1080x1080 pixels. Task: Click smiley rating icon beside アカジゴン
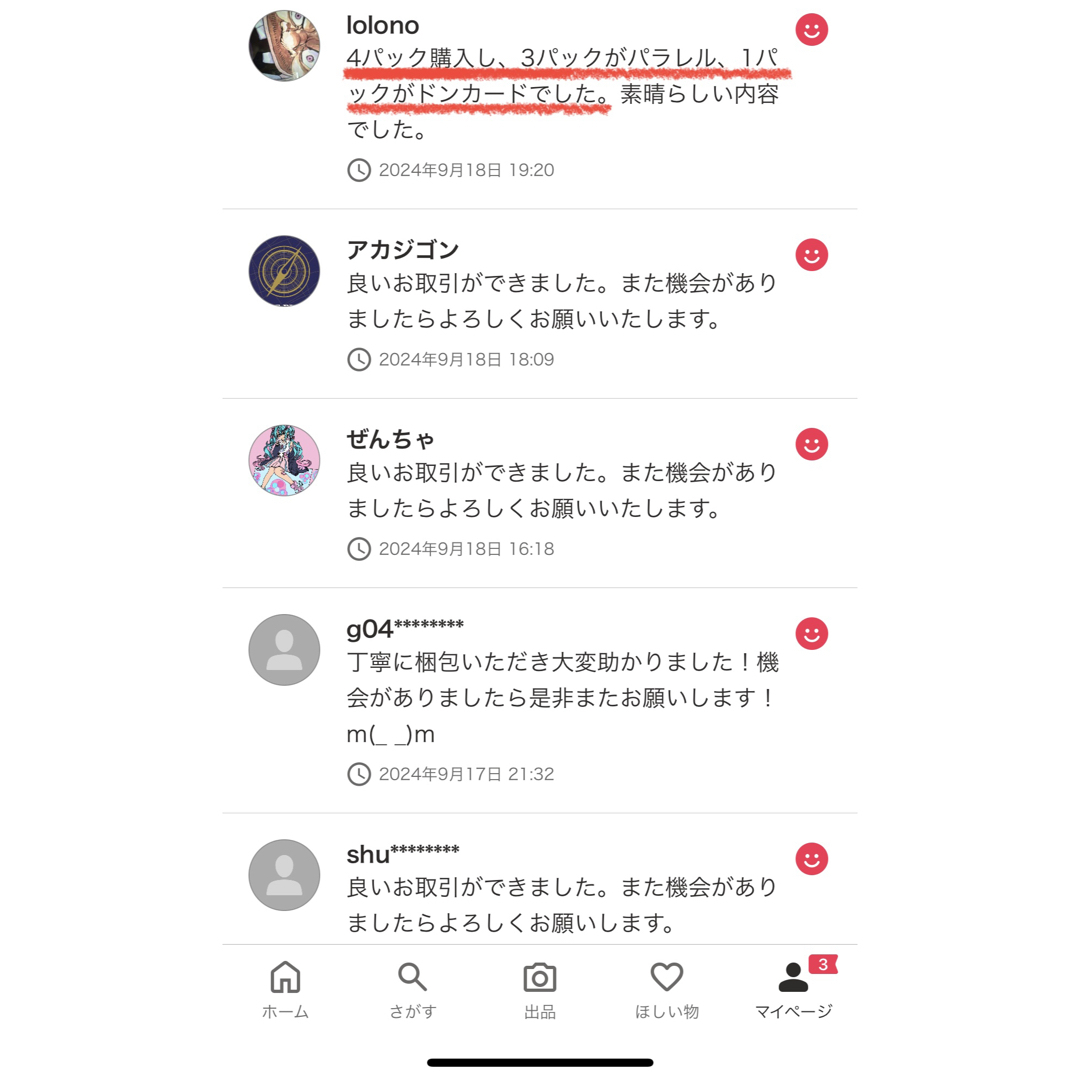pyautogui.click(x=812, y=255)
